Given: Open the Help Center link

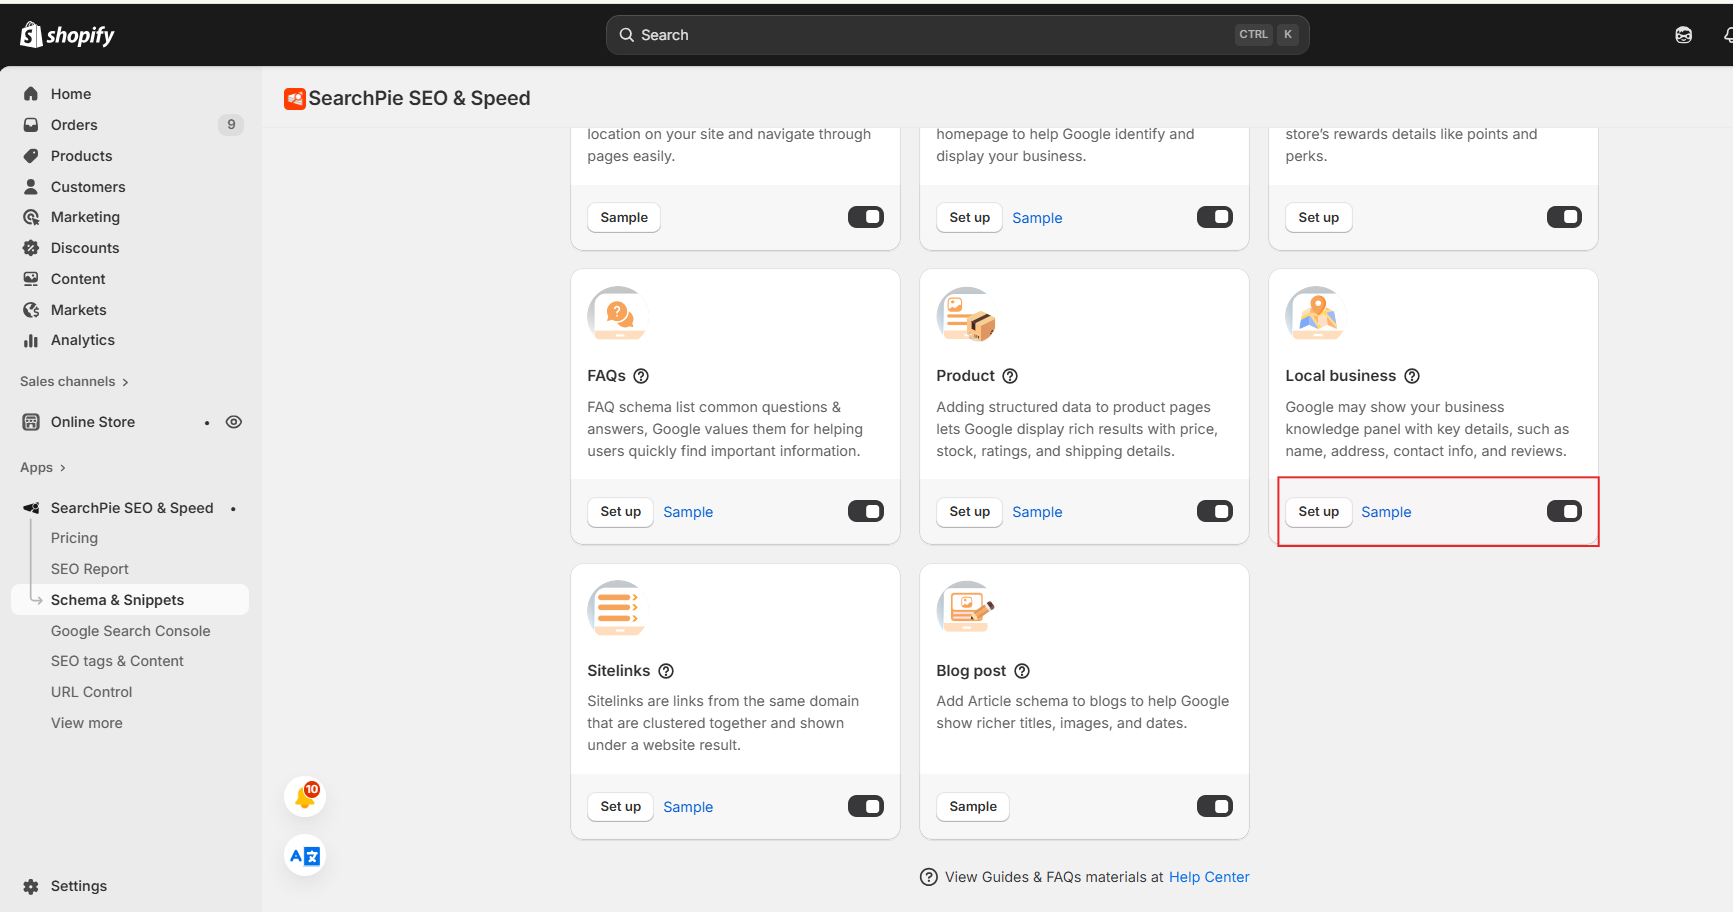Looking at the screenshot, I should 1209,877.
